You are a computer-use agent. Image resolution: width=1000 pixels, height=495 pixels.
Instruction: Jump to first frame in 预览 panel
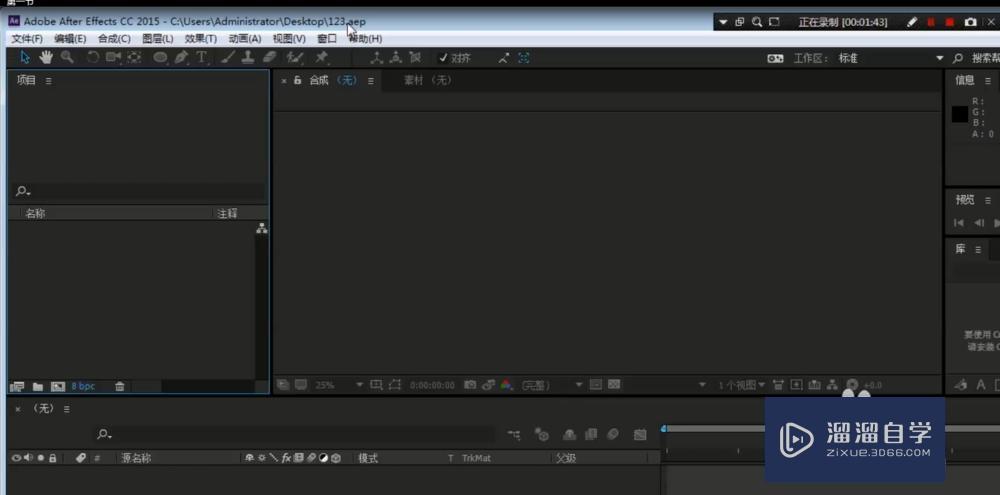click(x=959, y=223)
